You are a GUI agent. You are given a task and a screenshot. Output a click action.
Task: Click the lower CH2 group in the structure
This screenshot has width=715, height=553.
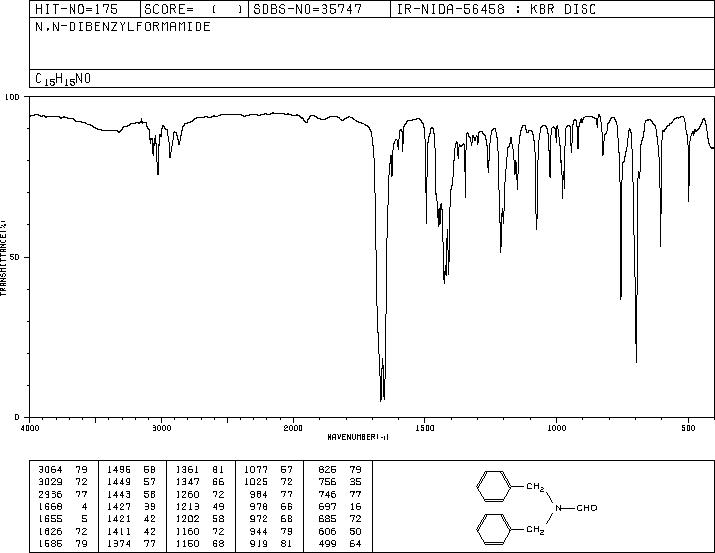point(535,530)
